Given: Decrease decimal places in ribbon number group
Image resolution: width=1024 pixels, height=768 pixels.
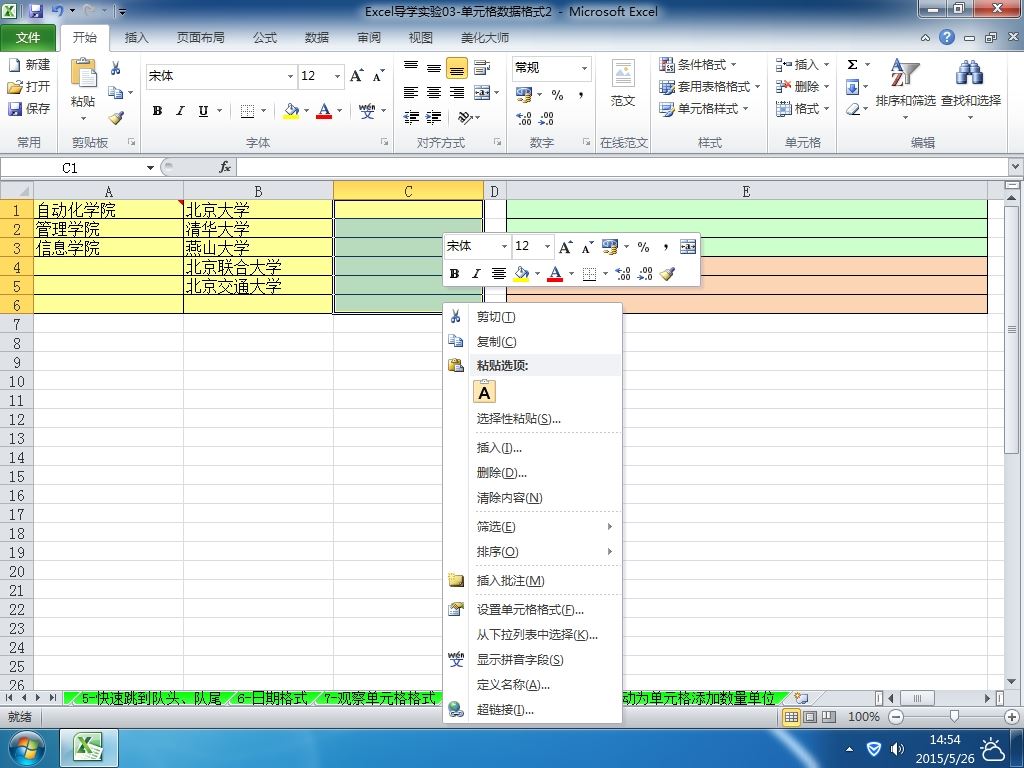Looking at the screenshot, I should click(x=546, y=118).
